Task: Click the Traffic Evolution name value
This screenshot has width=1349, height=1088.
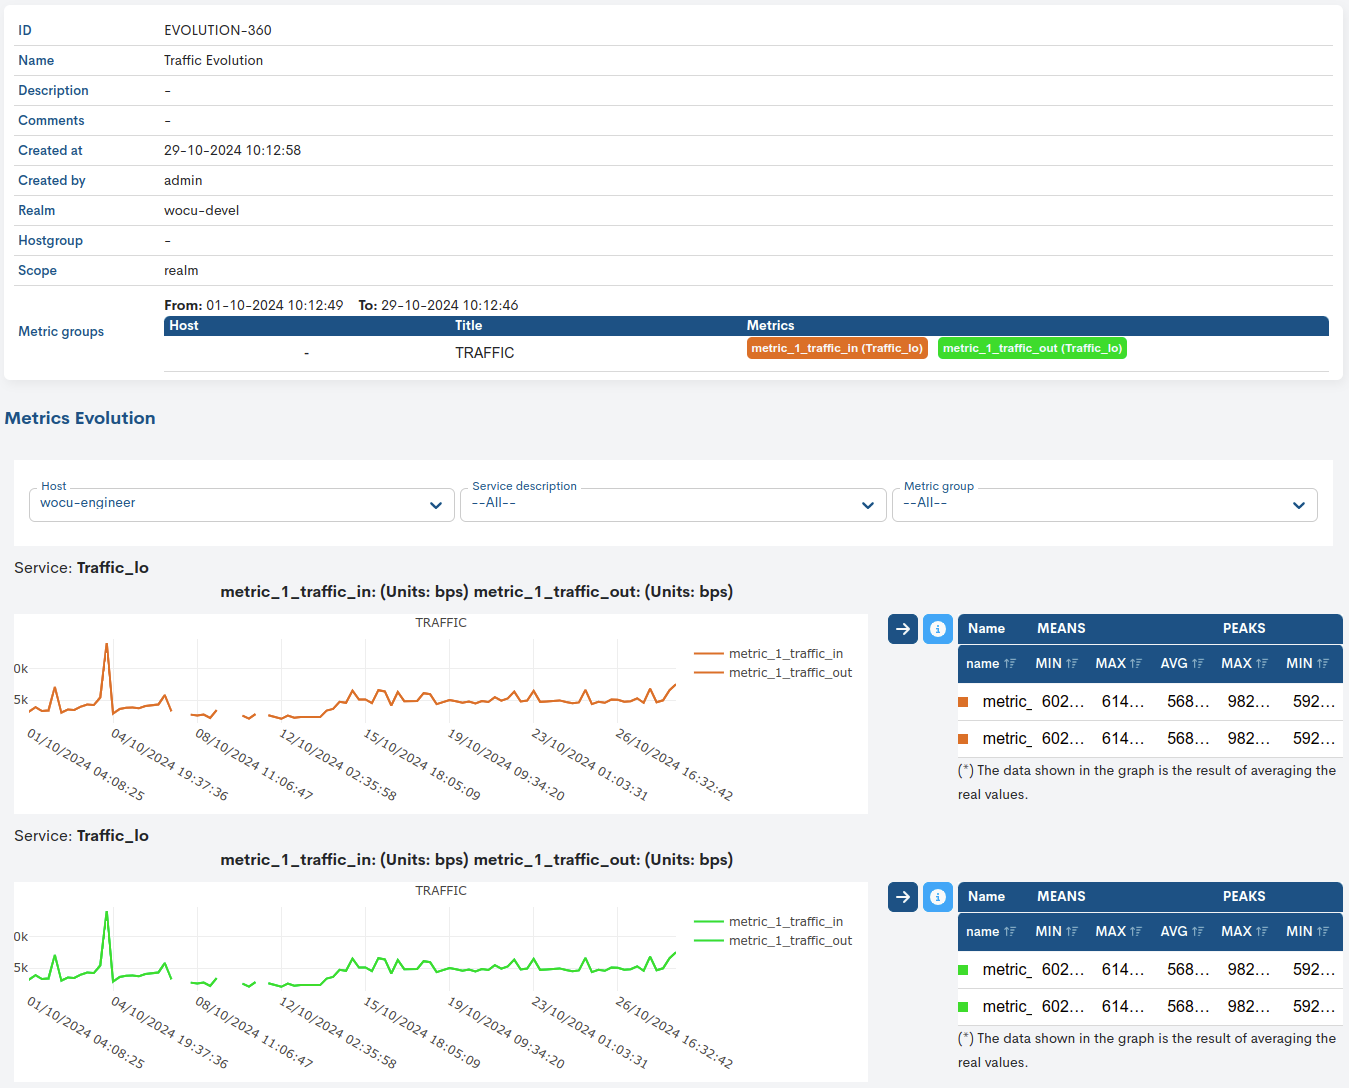Action: (214, 60)
